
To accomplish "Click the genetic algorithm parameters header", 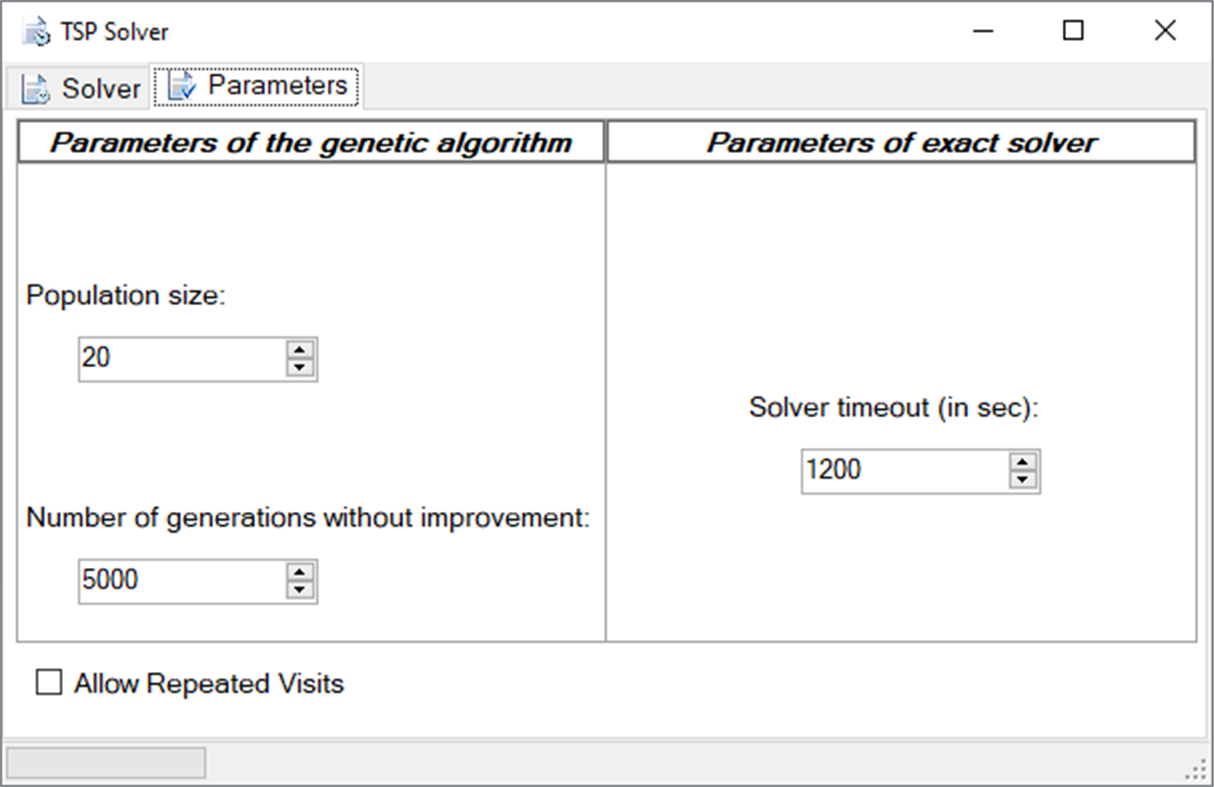I will click(x=310, y=142).
